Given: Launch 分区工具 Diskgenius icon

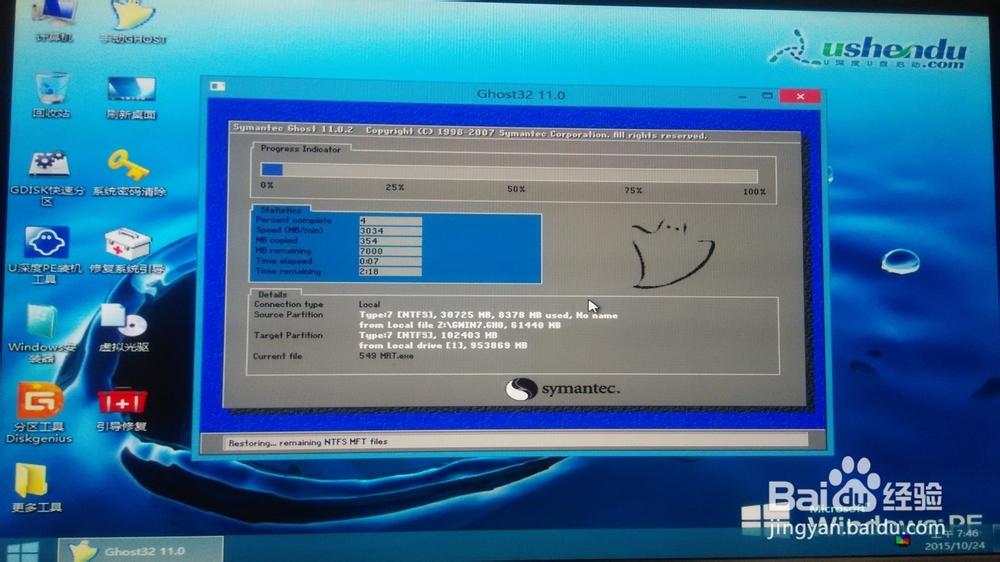Looking at the screenshot, I should 40,413.
